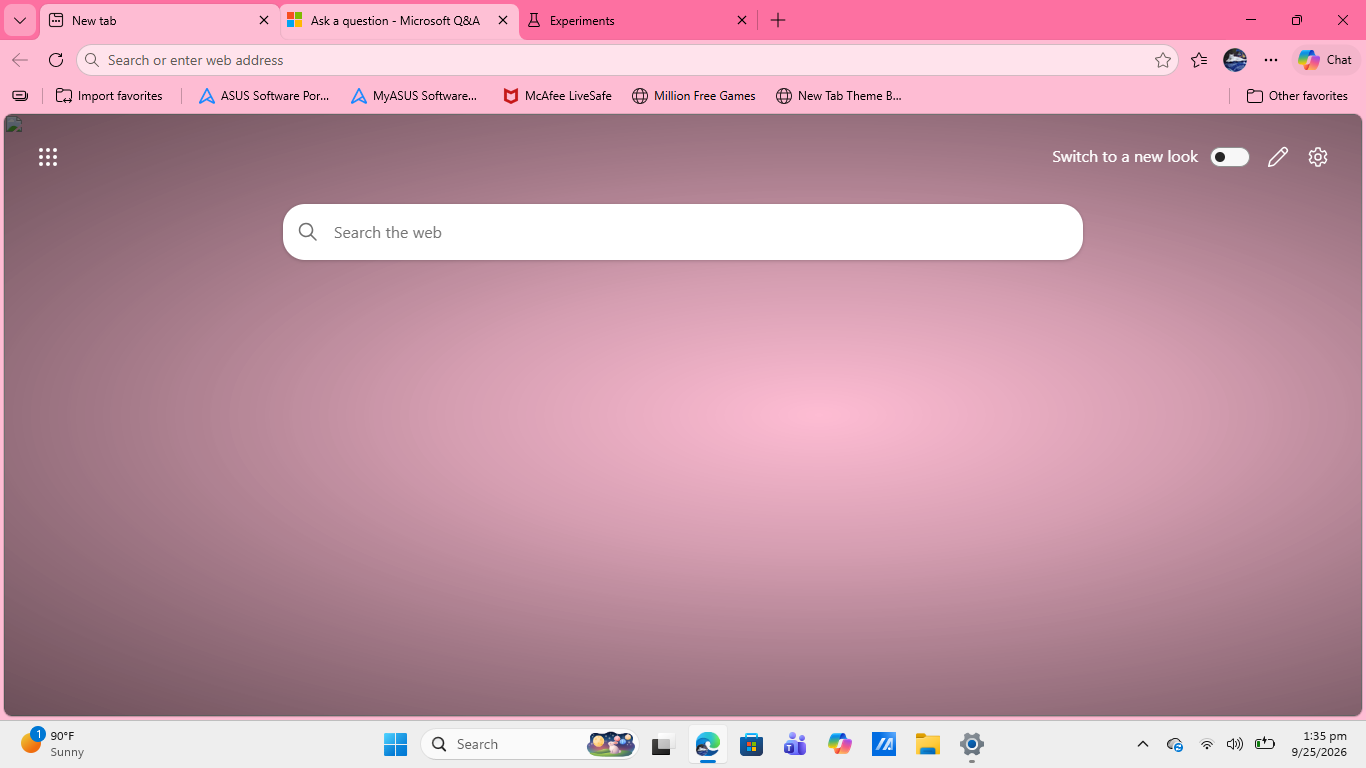1366x768 pixels.
Task: Open New Tab Theme bookmark
Action: point(839,96)
